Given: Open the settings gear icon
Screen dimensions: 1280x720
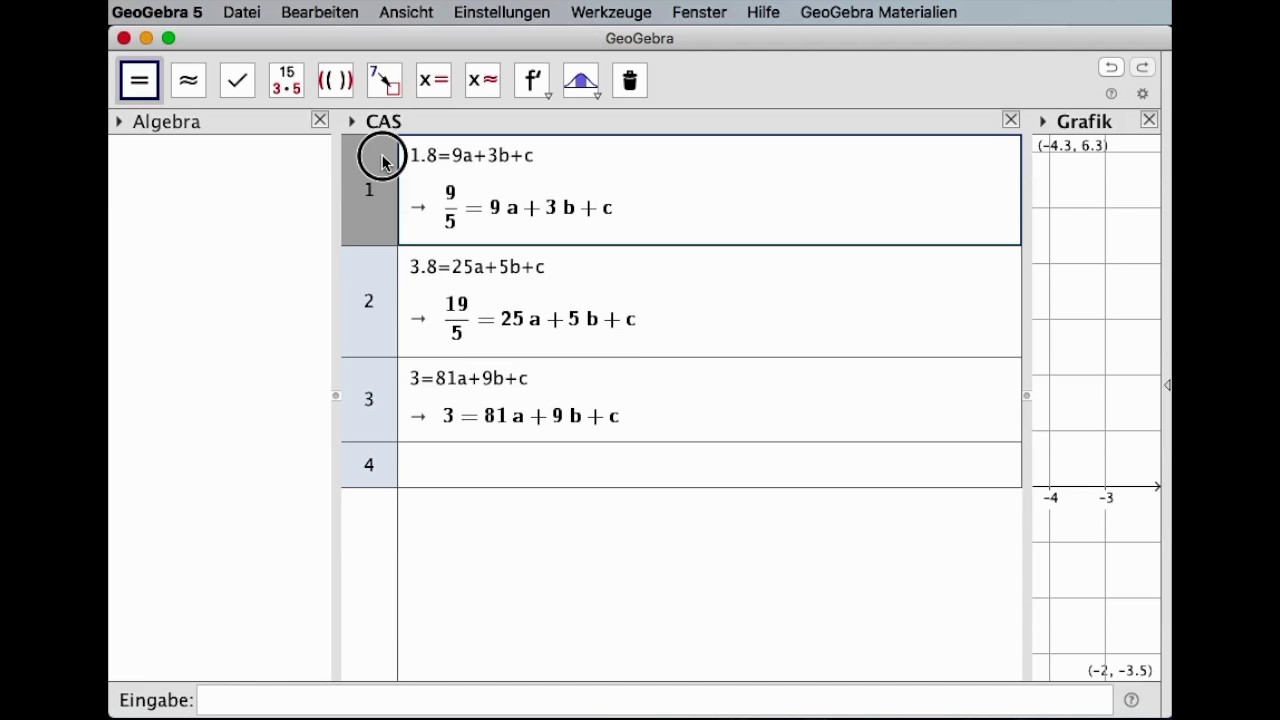Looking at the screenshot, I should click(1143, 94).
